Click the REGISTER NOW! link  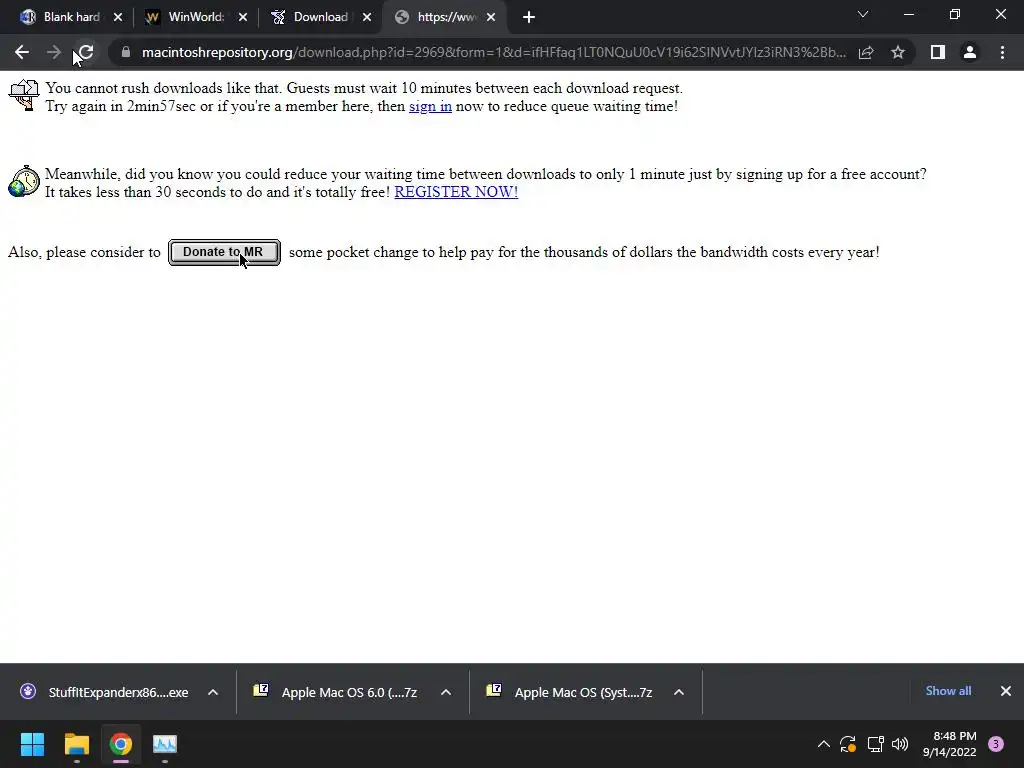point(456,192)
